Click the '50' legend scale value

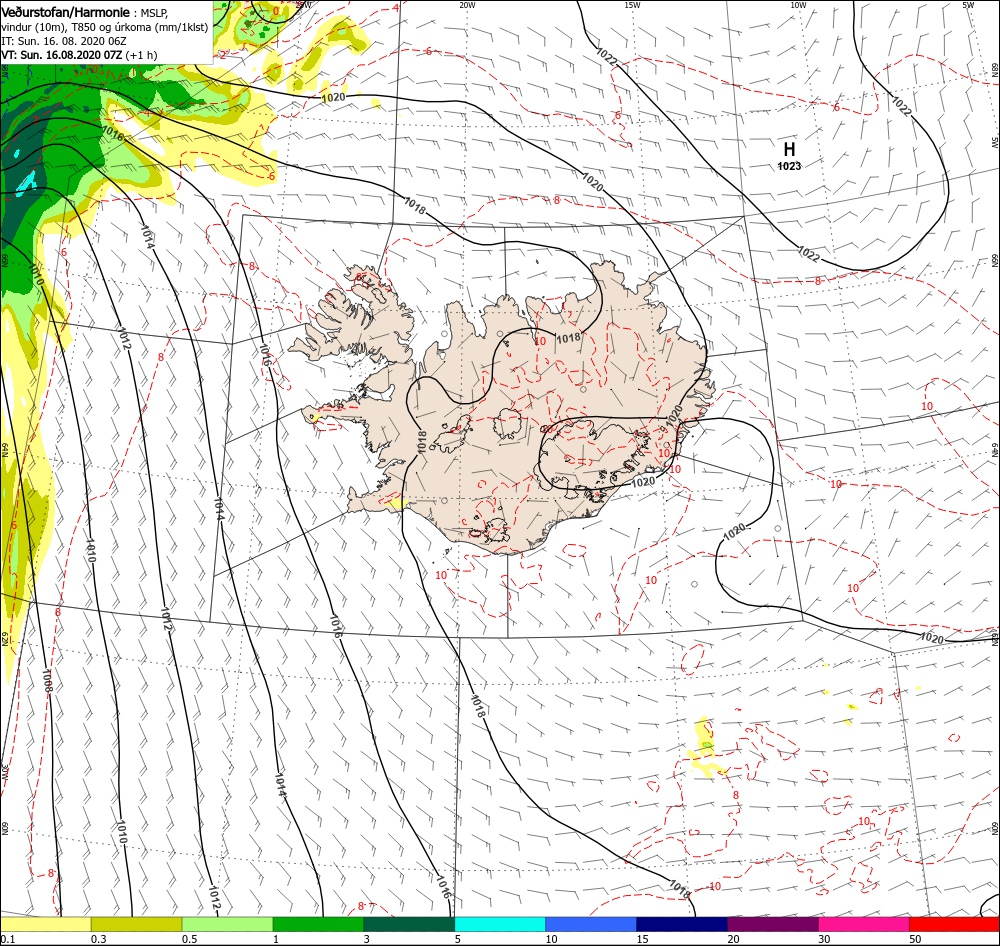tap(915, 939)
